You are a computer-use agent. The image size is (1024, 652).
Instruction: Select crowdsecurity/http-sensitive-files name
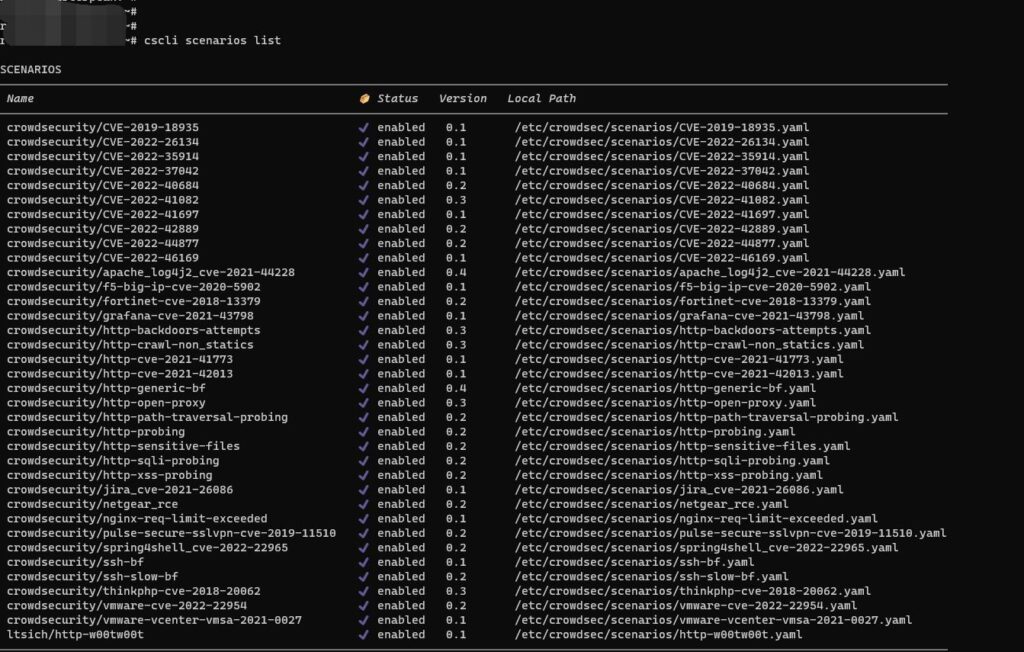point(123,446)
